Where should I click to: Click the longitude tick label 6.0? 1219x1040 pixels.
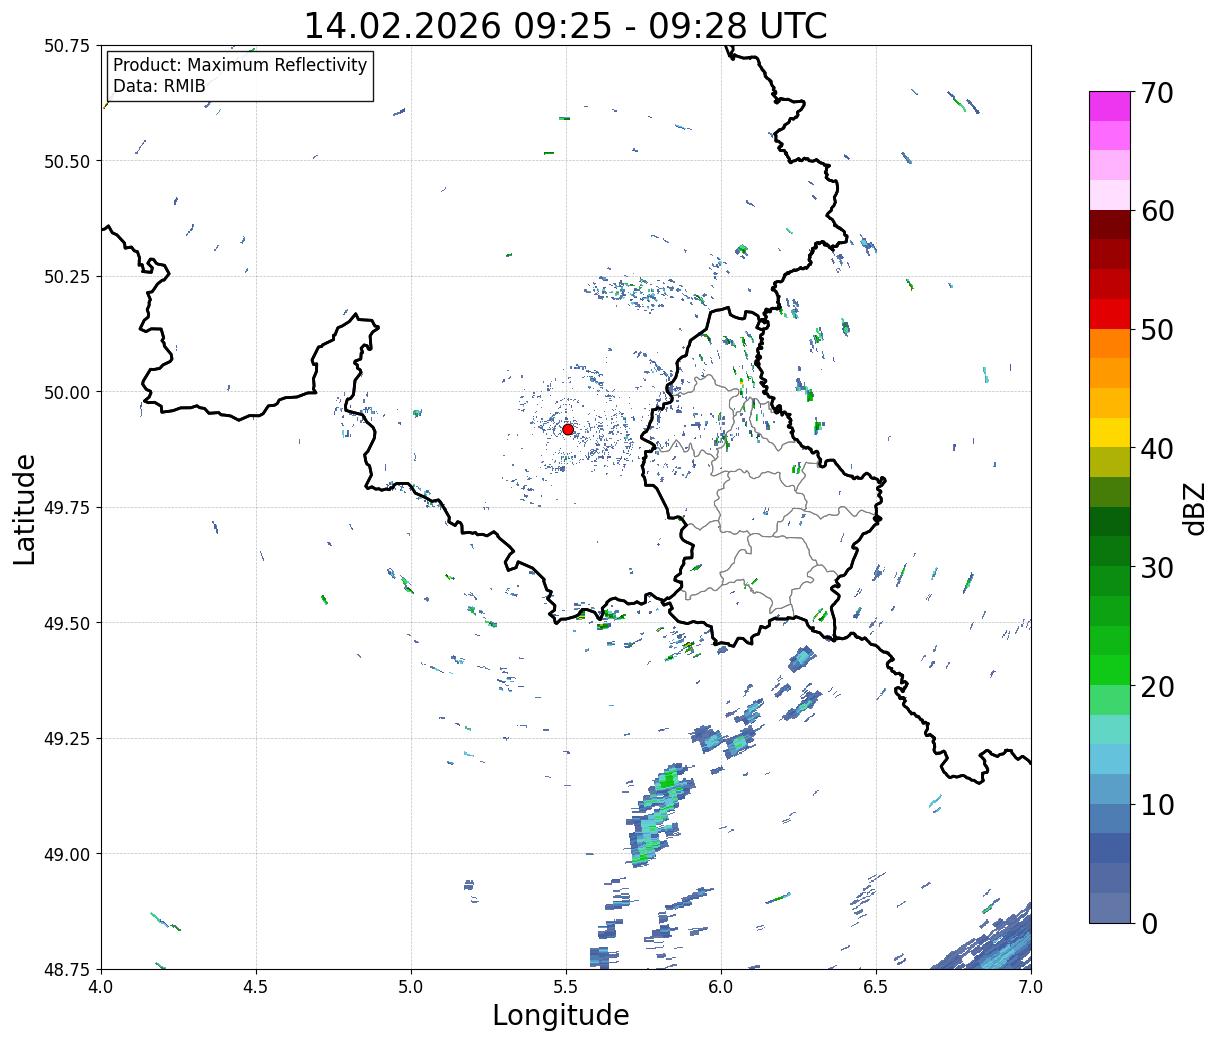point(721,987)
